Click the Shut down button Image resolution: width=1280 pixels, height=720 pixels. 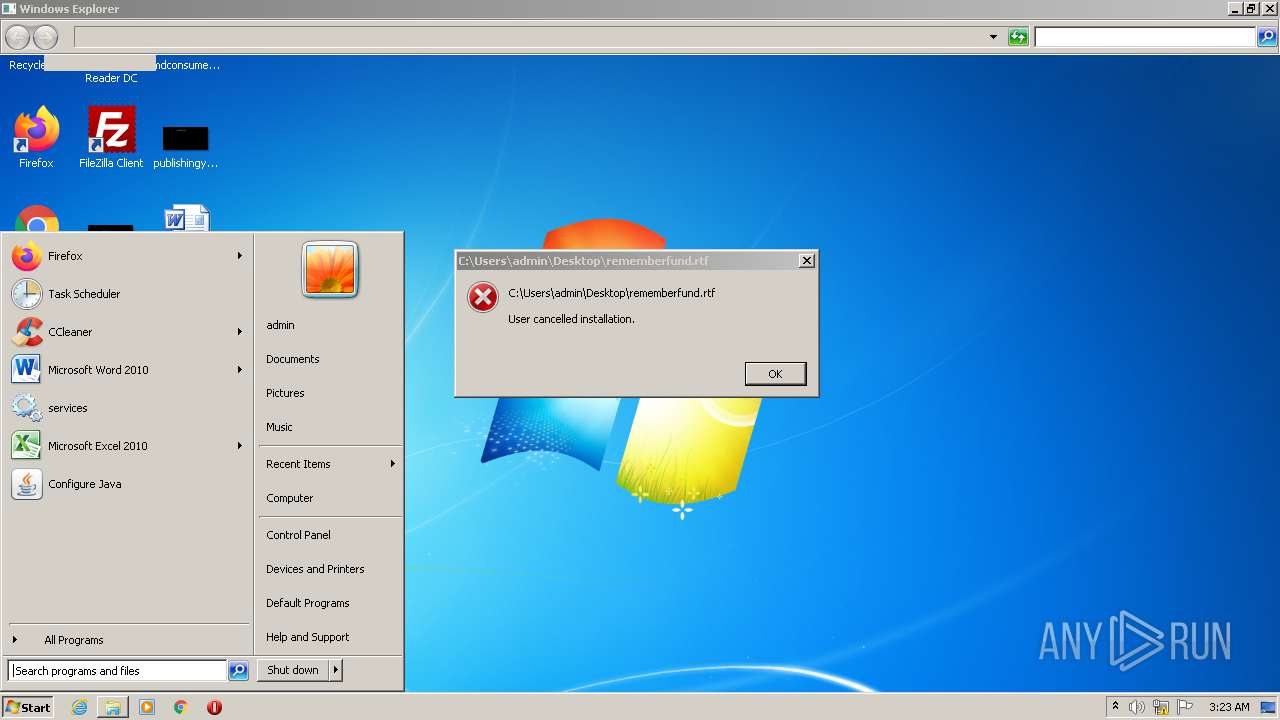[293, 670]
